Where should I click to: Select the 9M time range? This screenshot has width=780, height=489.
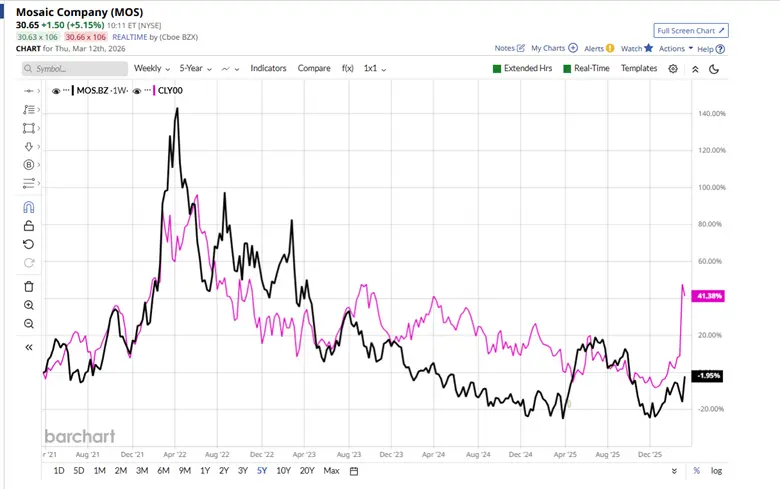185,471
